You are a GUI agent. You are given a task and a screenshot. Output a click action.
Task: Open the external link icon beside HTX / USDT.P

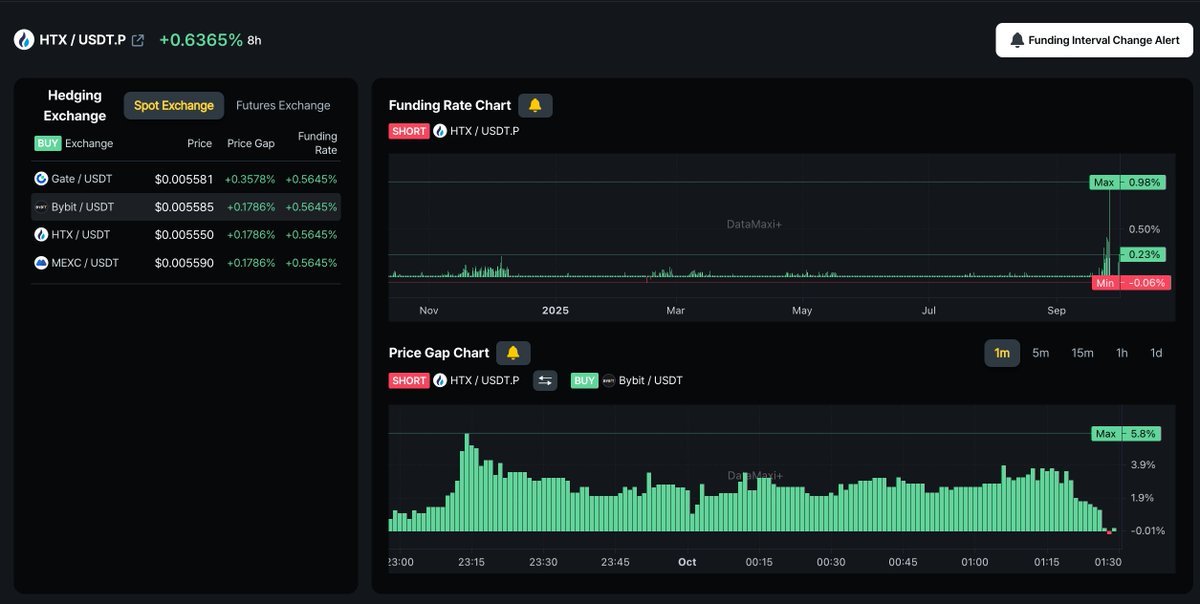coord(138,40)
